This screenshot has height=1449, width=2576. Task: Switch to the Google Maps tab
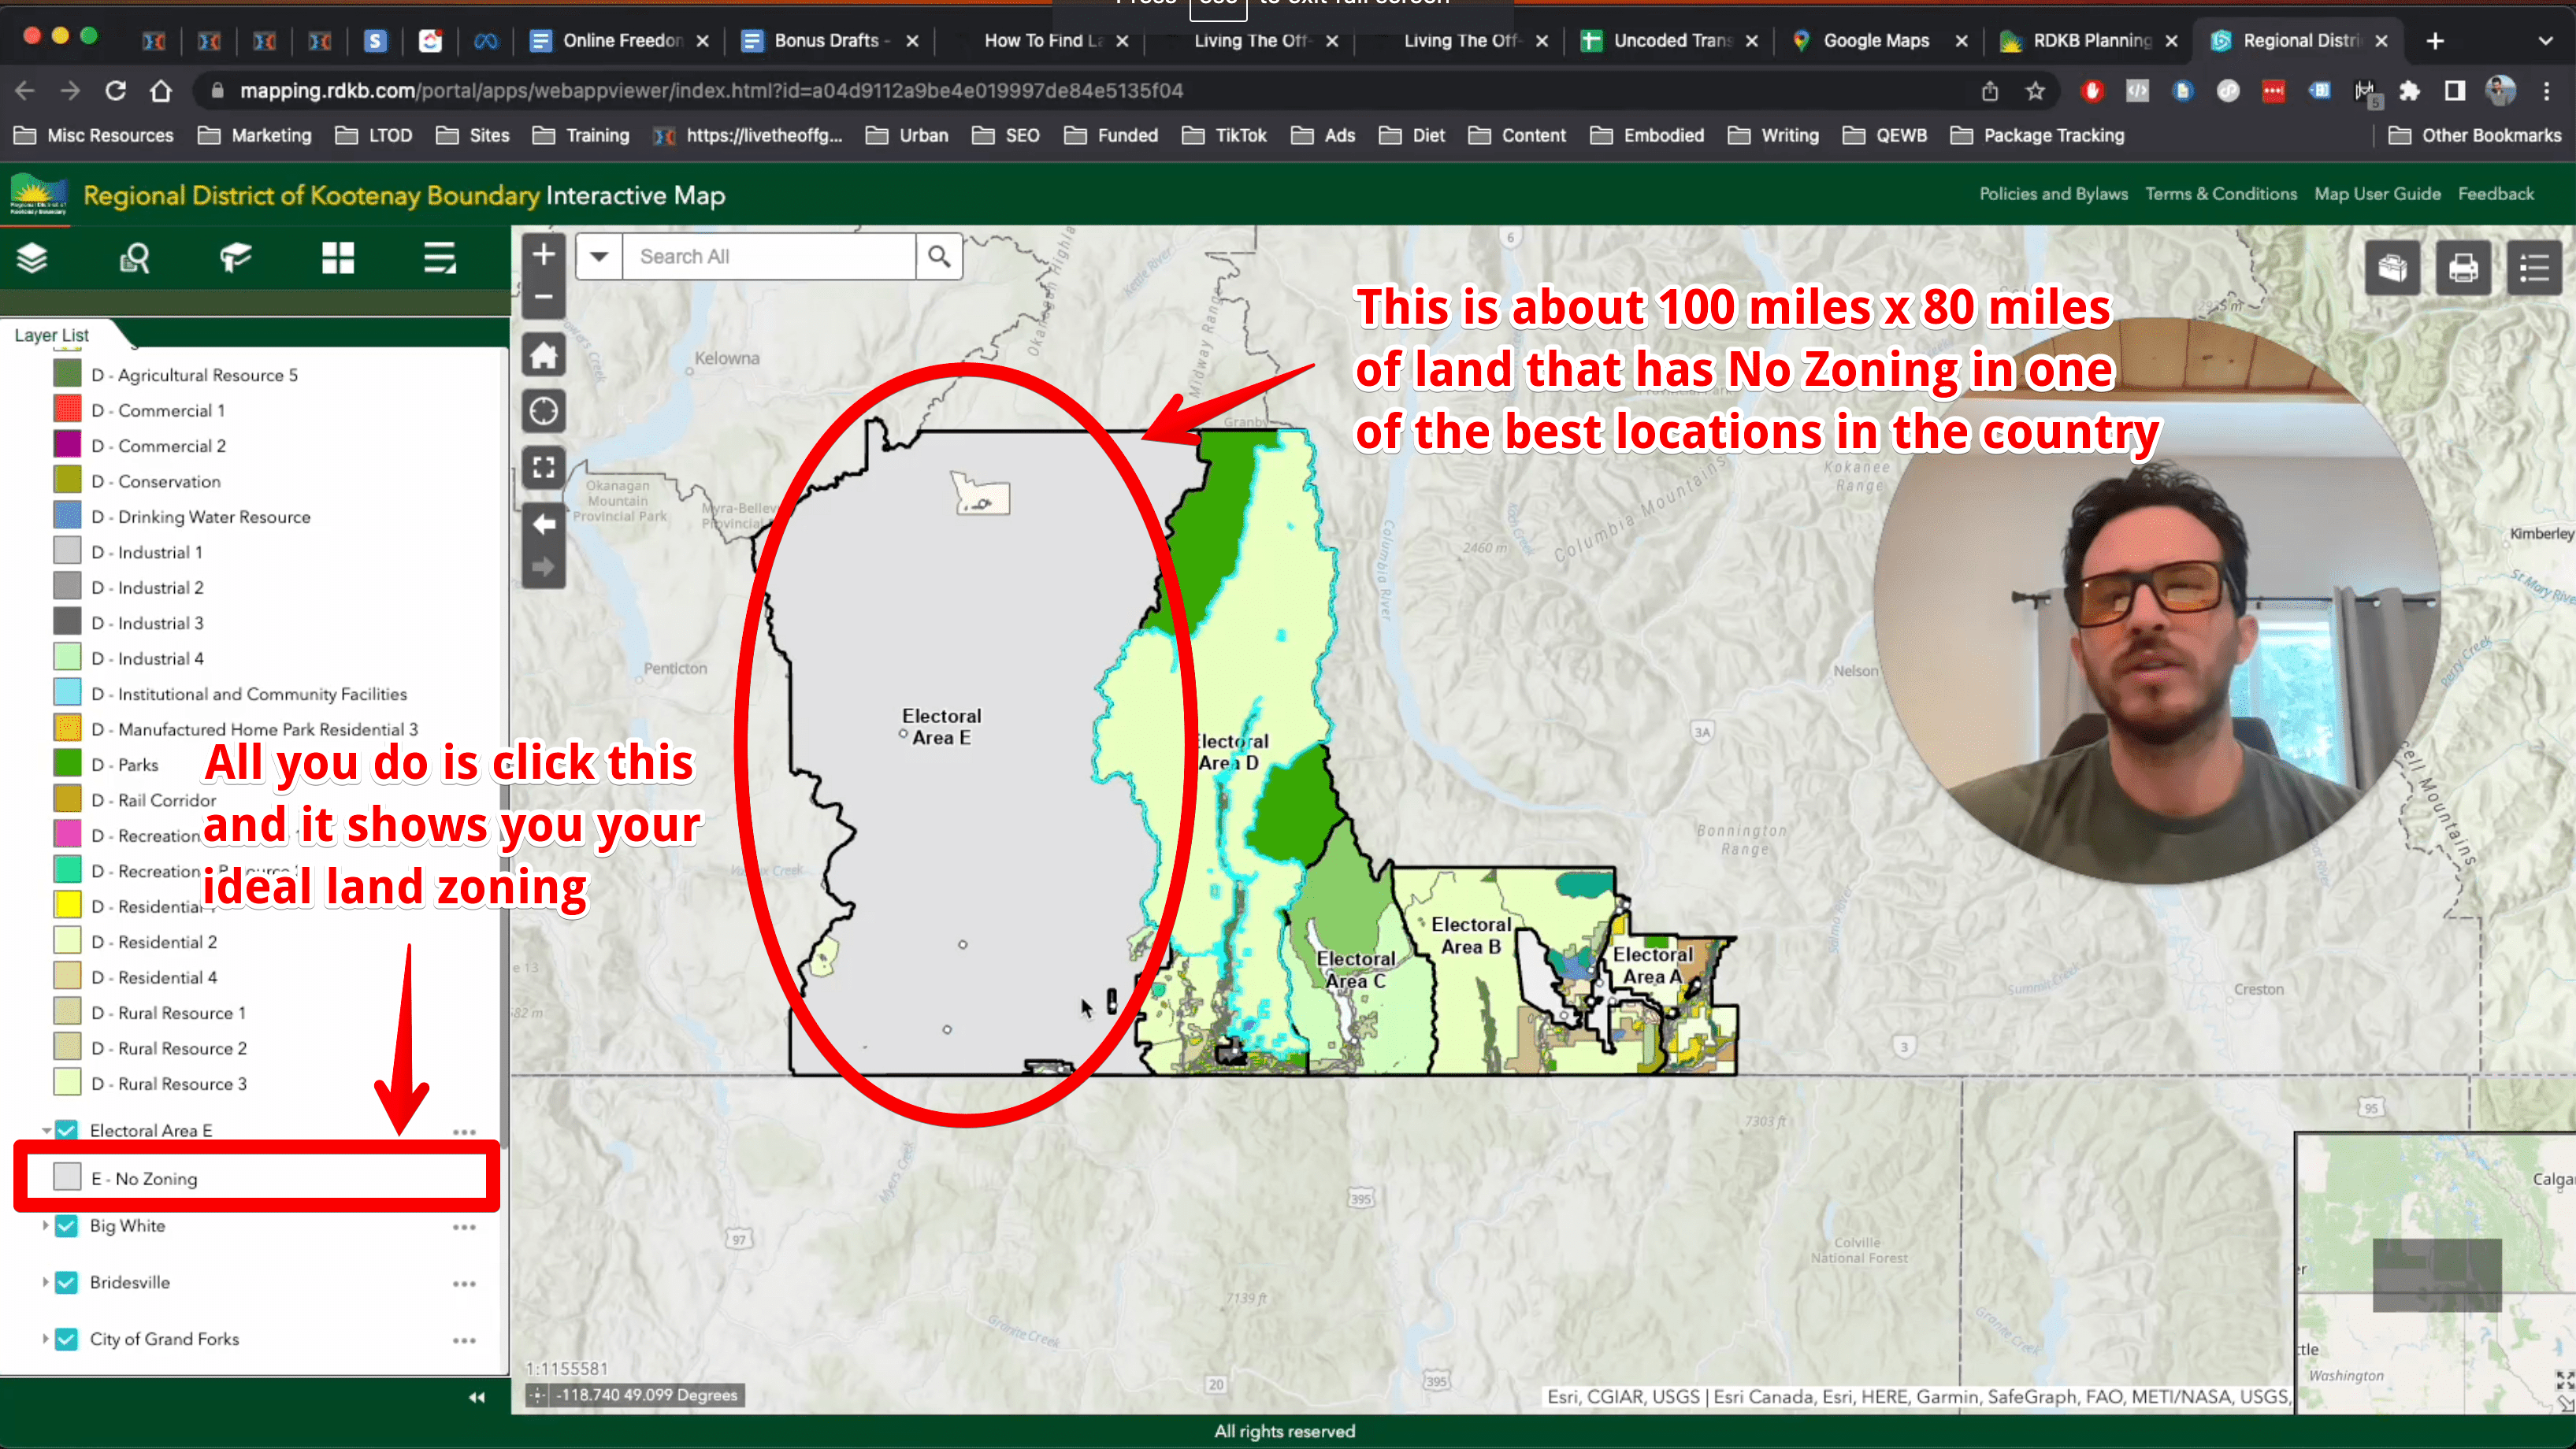(x=1876, y=41)
